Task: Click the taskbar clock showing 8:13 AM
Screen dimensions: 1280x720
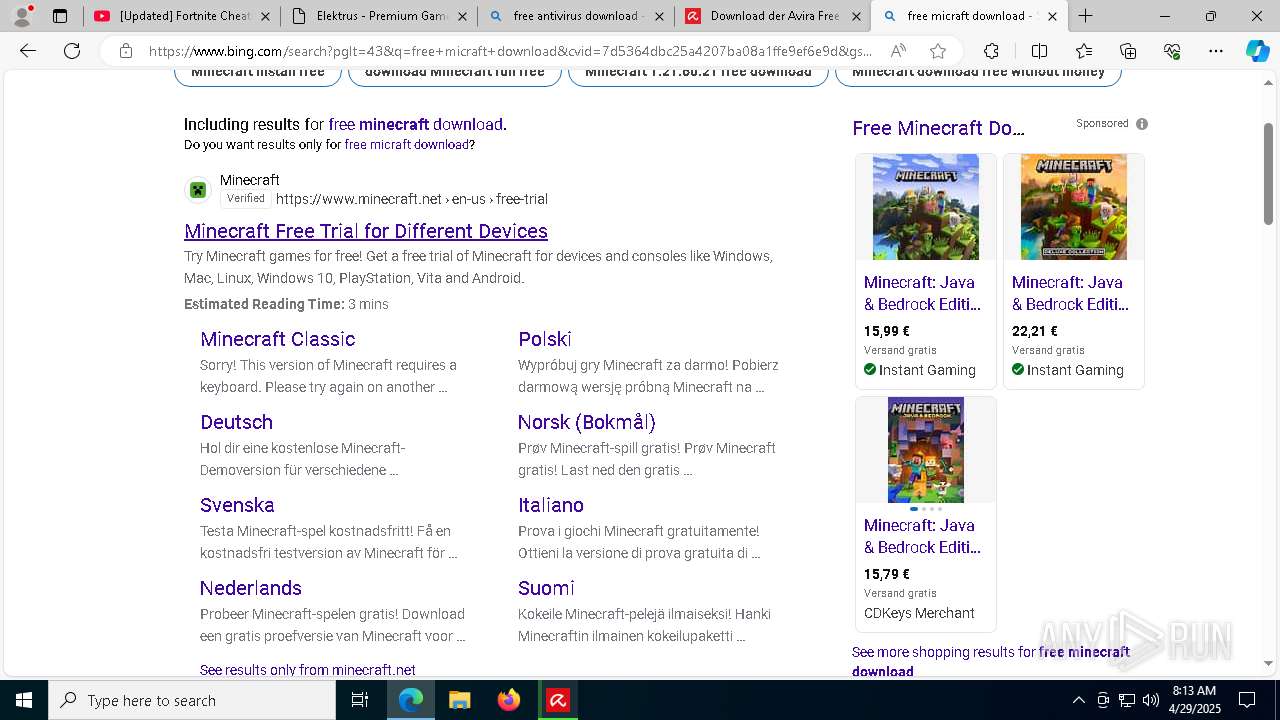Action: pyautogui.click(x=1194, y=700)
